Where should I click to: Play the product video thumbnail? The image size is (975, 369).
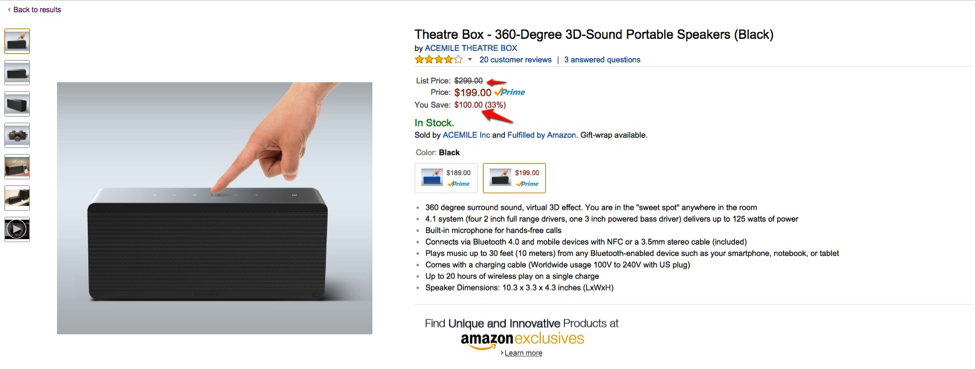click(17, 229)
